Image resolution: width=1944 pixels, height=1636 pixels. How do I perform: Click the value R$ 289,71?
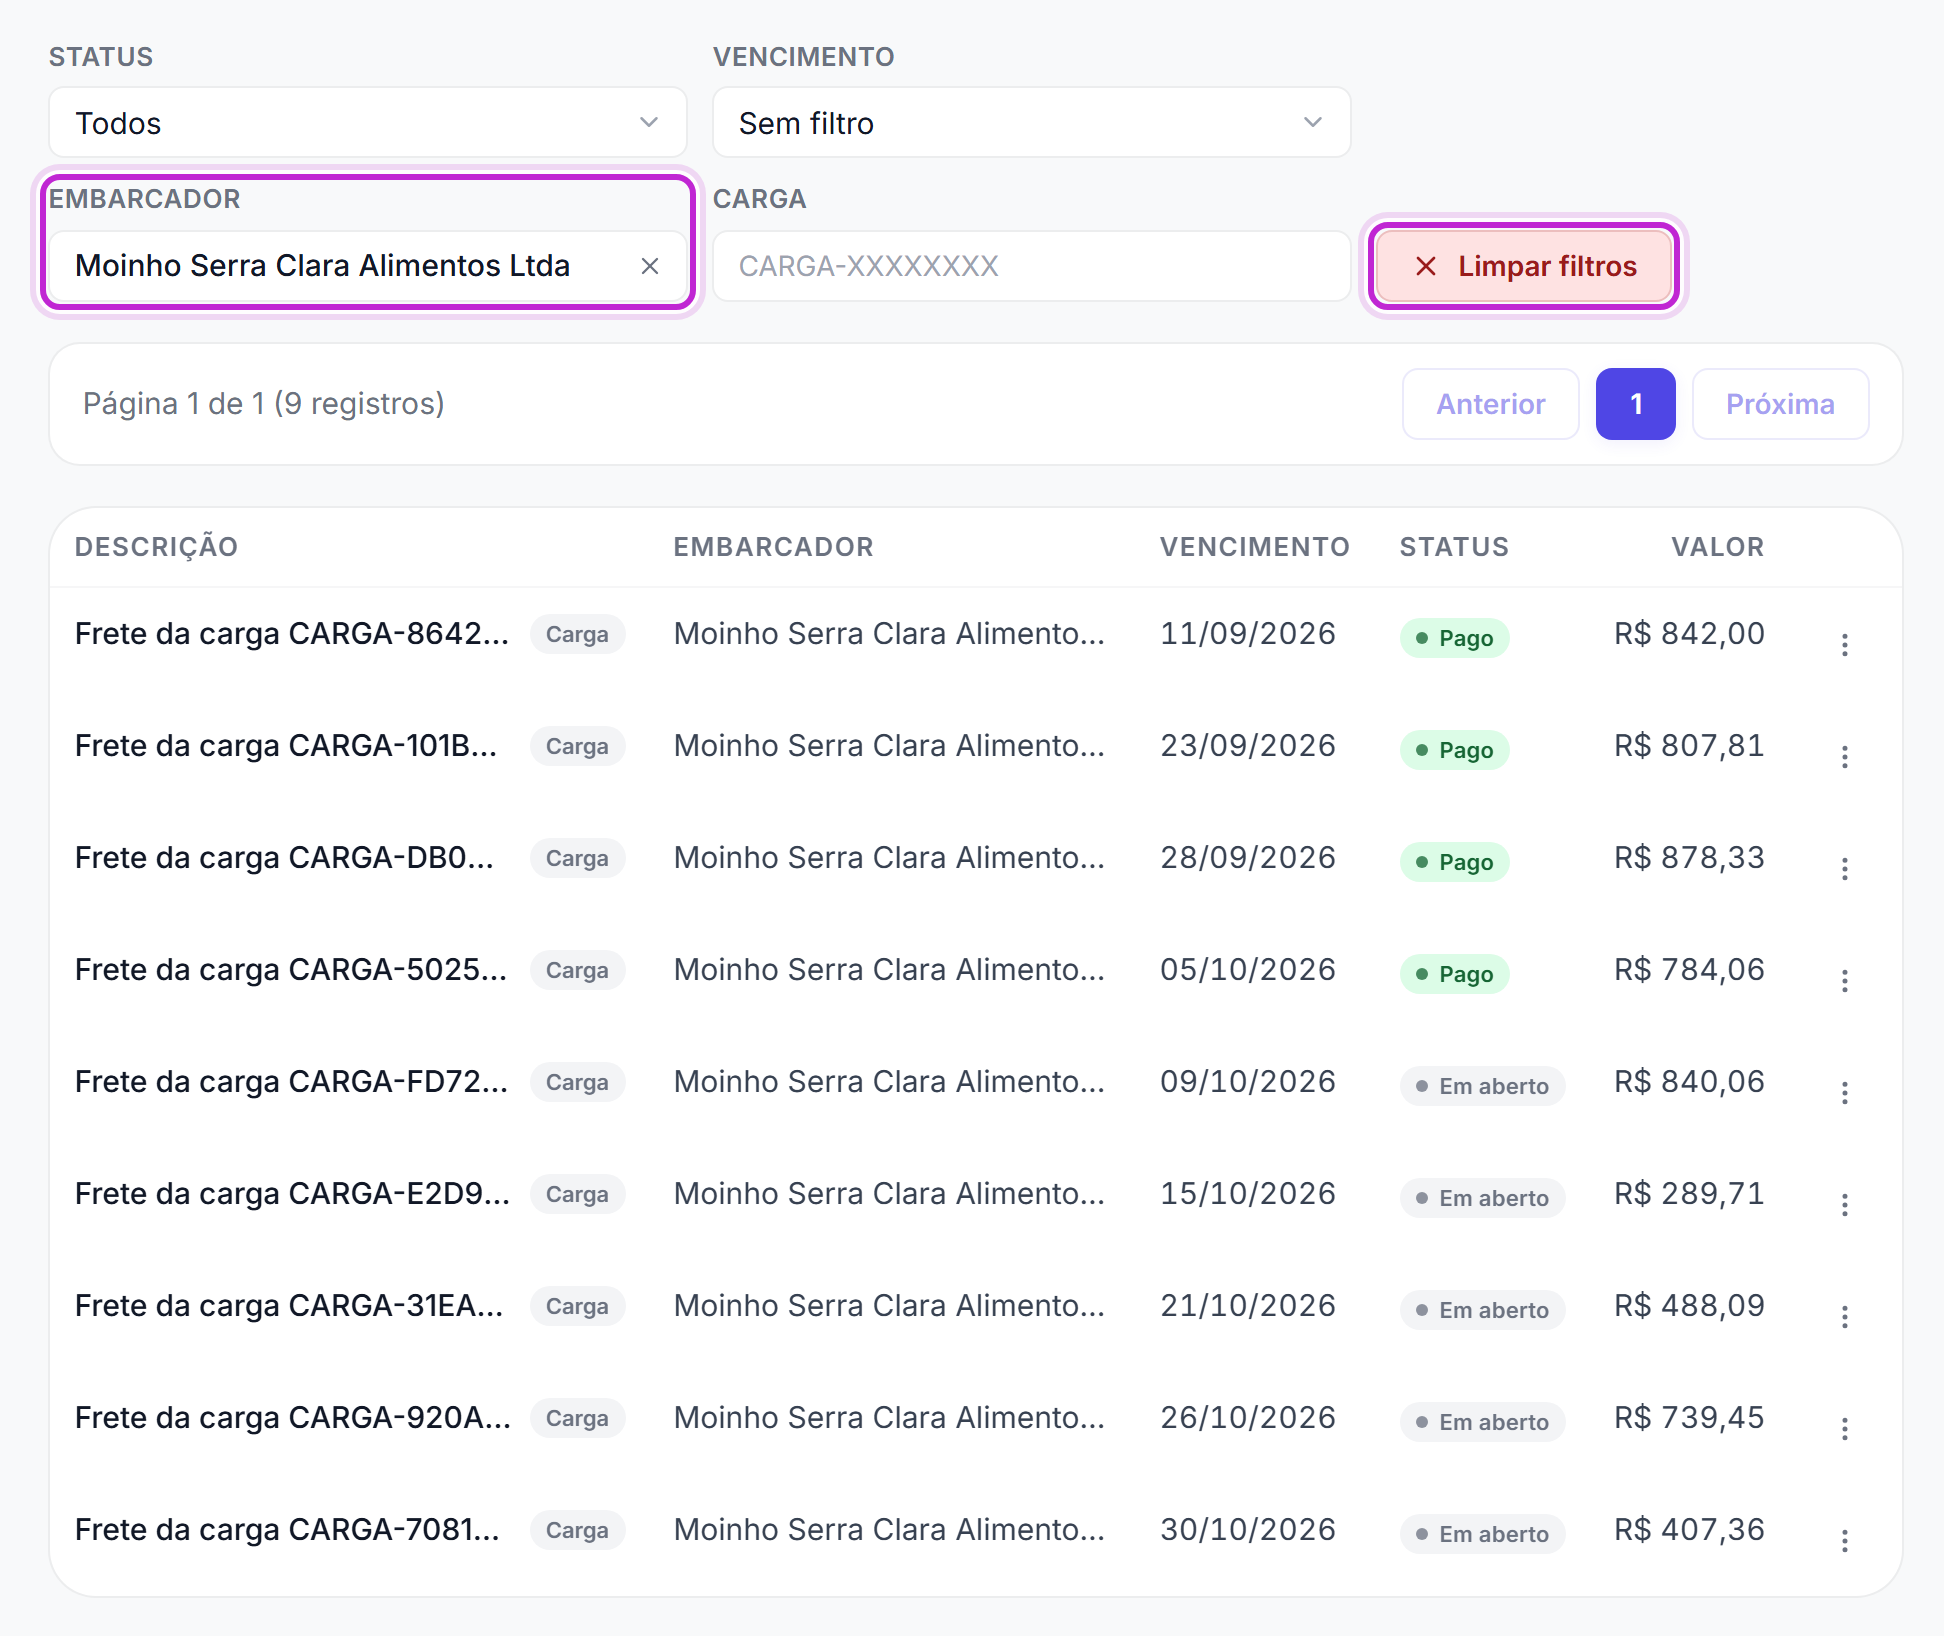pos(1689,1194)
